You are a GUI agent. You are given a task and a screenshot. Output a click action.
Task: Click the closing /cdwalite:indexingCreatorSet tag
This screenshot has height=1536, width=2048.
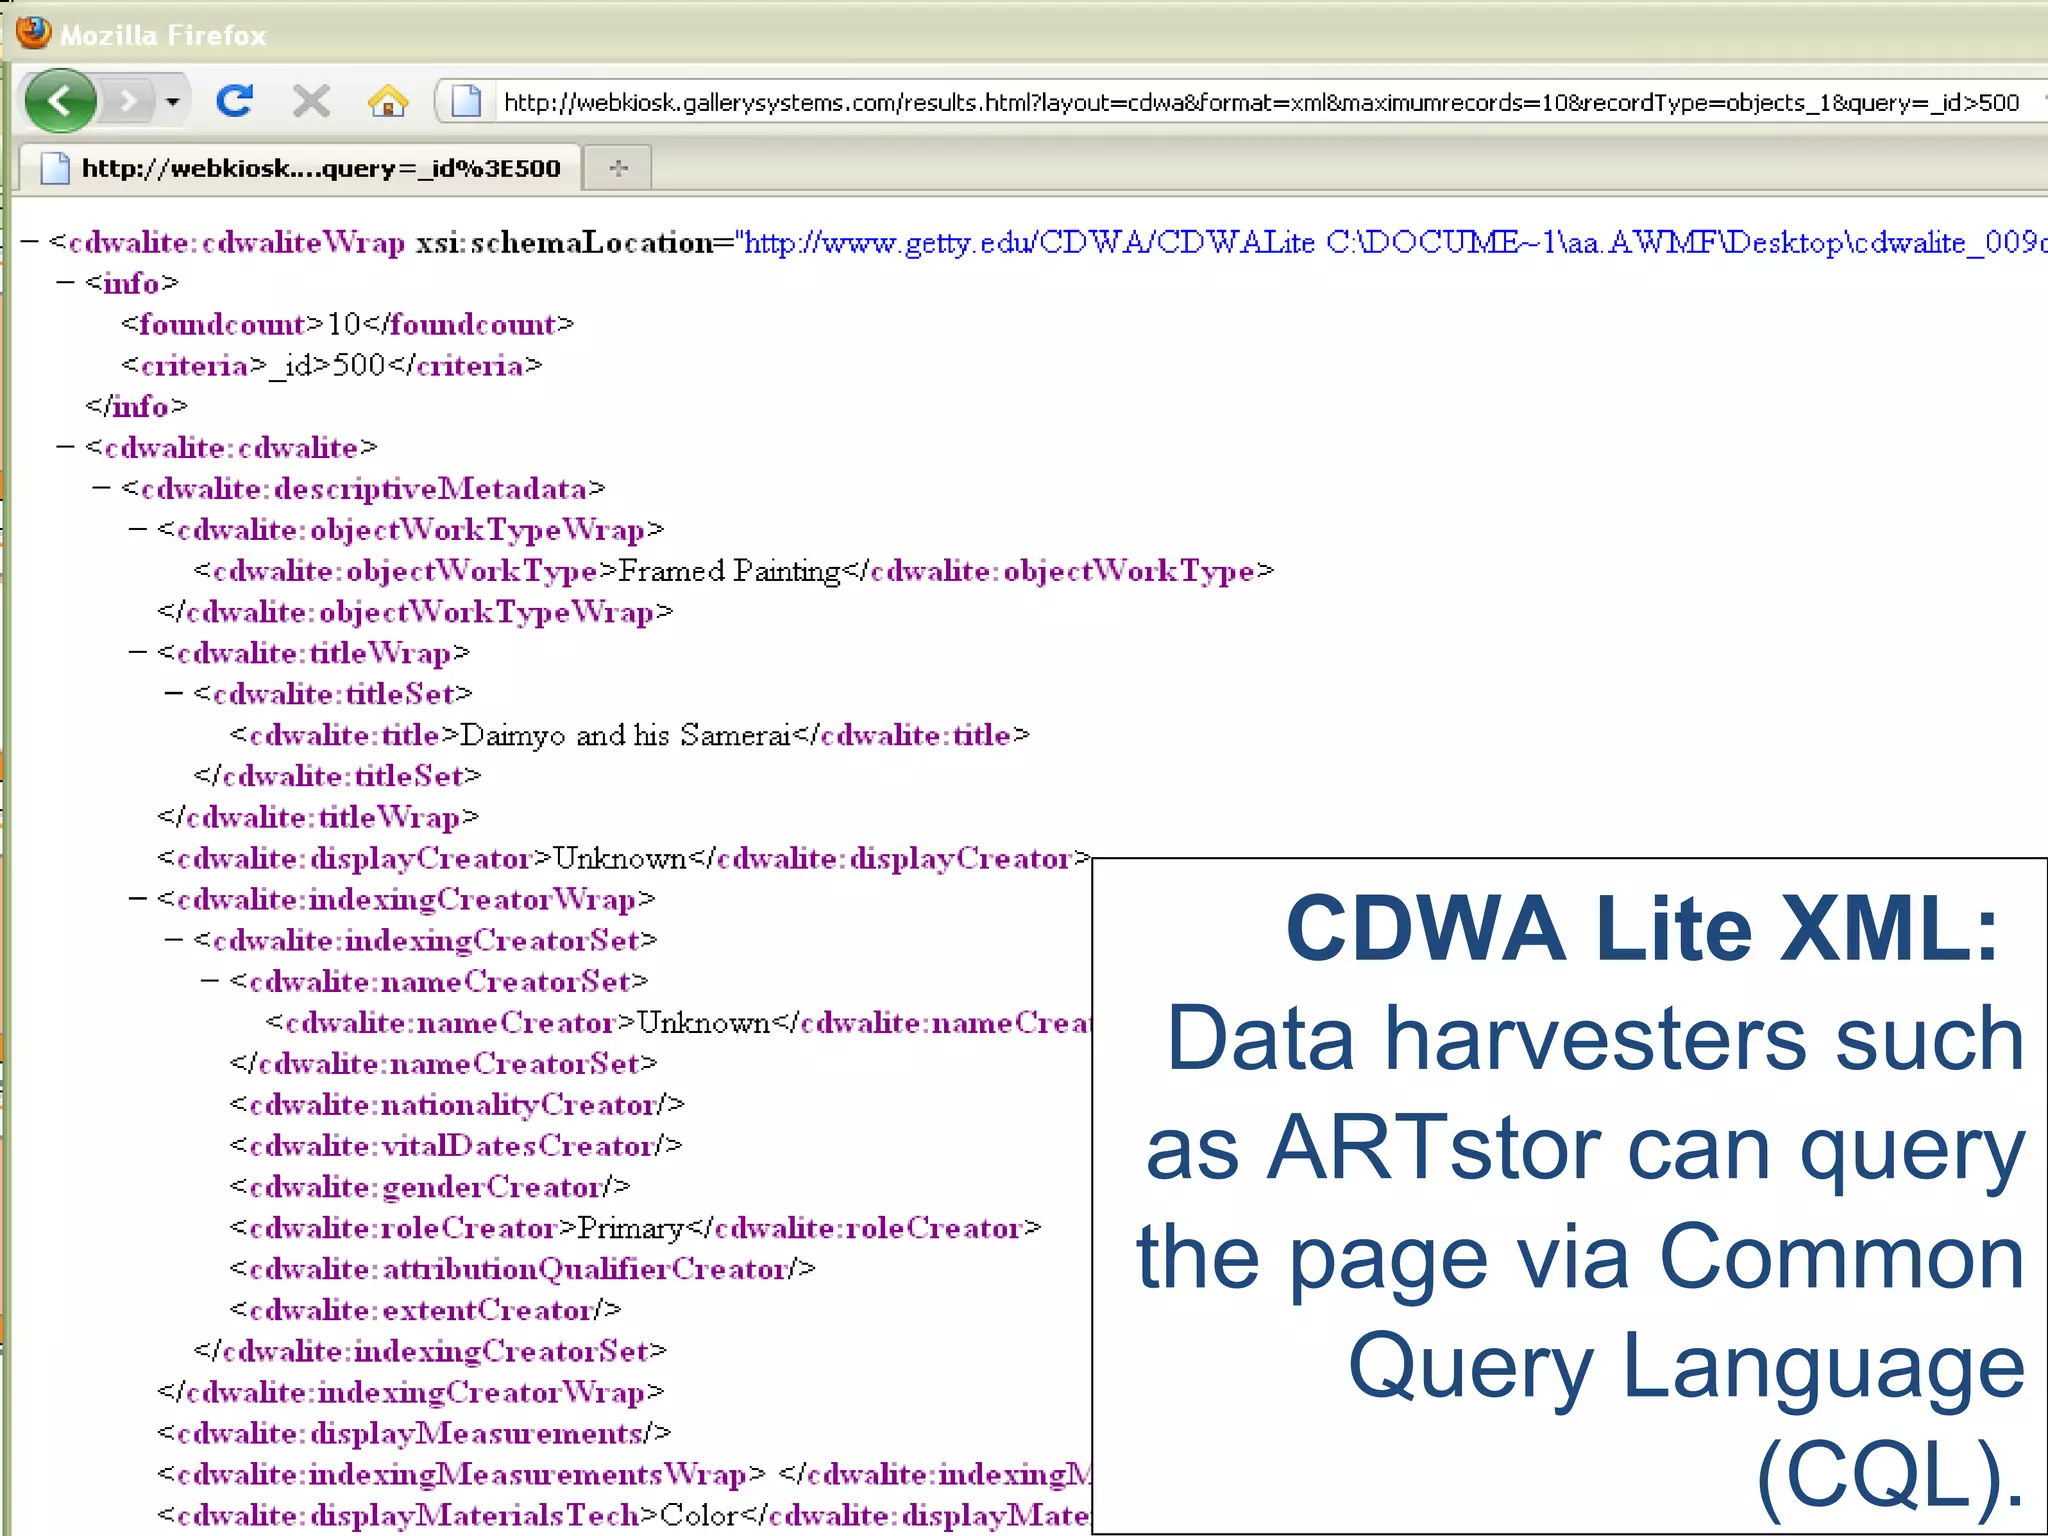(x=430, y=1351)
